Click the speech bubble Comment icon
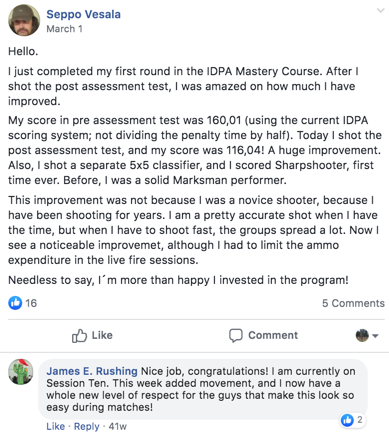 click(x=236, y=335)
